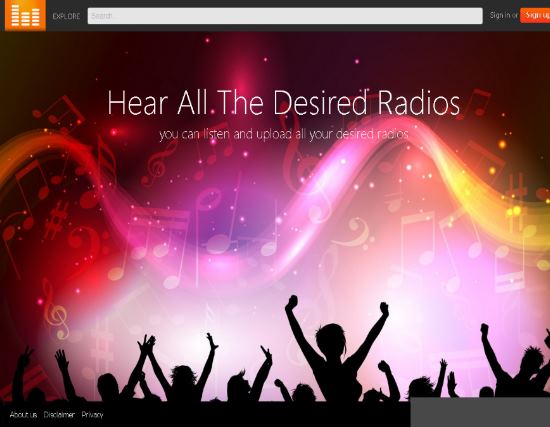The width and height of the screenshot is (550, 427).
Task: Click the 'Hear All The Desired Radios' headline
Action: click(x=283, y=102)
